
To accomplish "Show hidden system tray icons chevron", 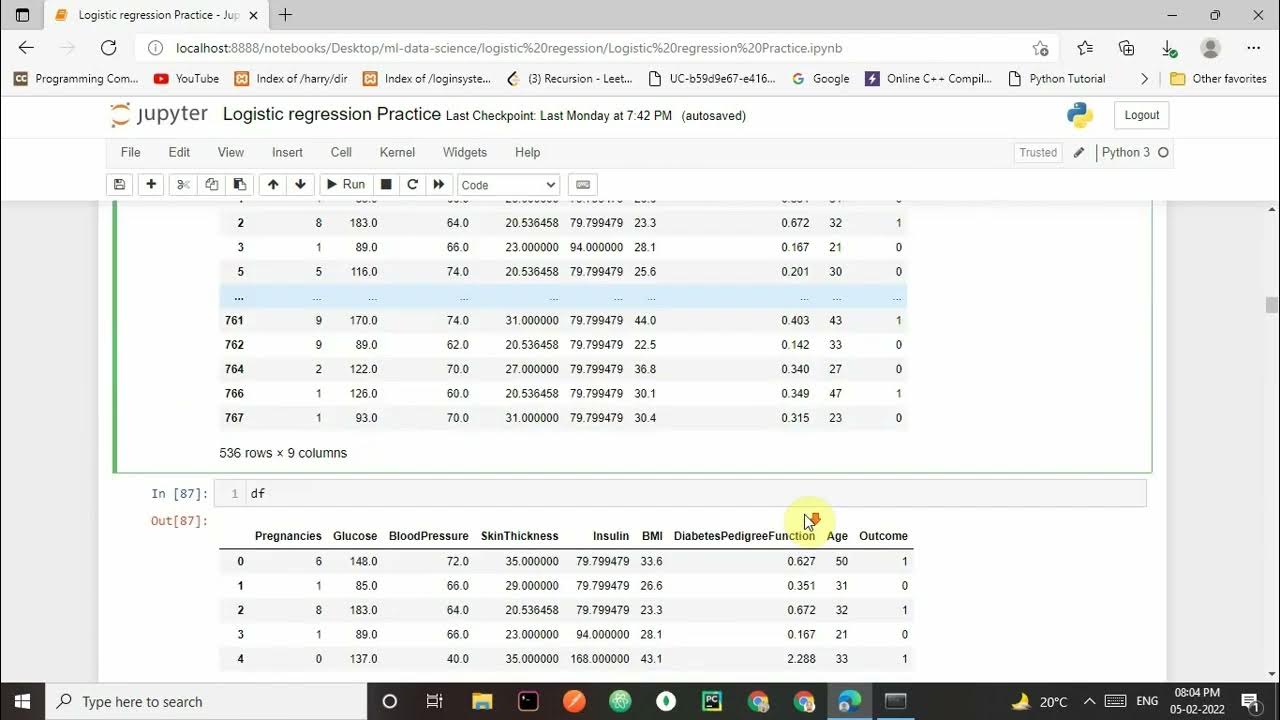I will [x=1089, y=701].
